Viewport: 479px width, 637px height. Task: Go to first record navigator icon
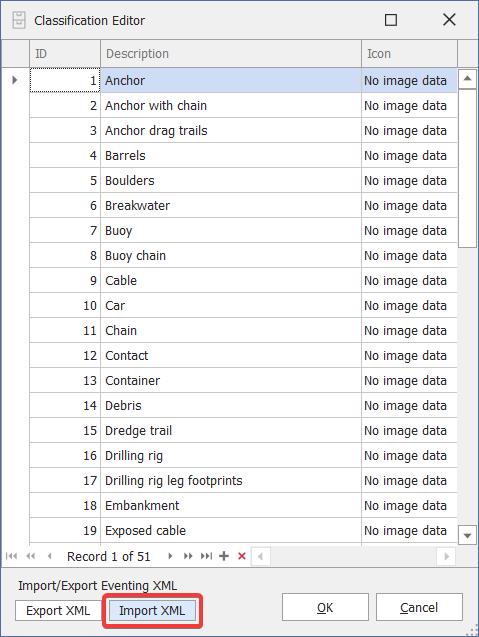click(x=11, y=556)
